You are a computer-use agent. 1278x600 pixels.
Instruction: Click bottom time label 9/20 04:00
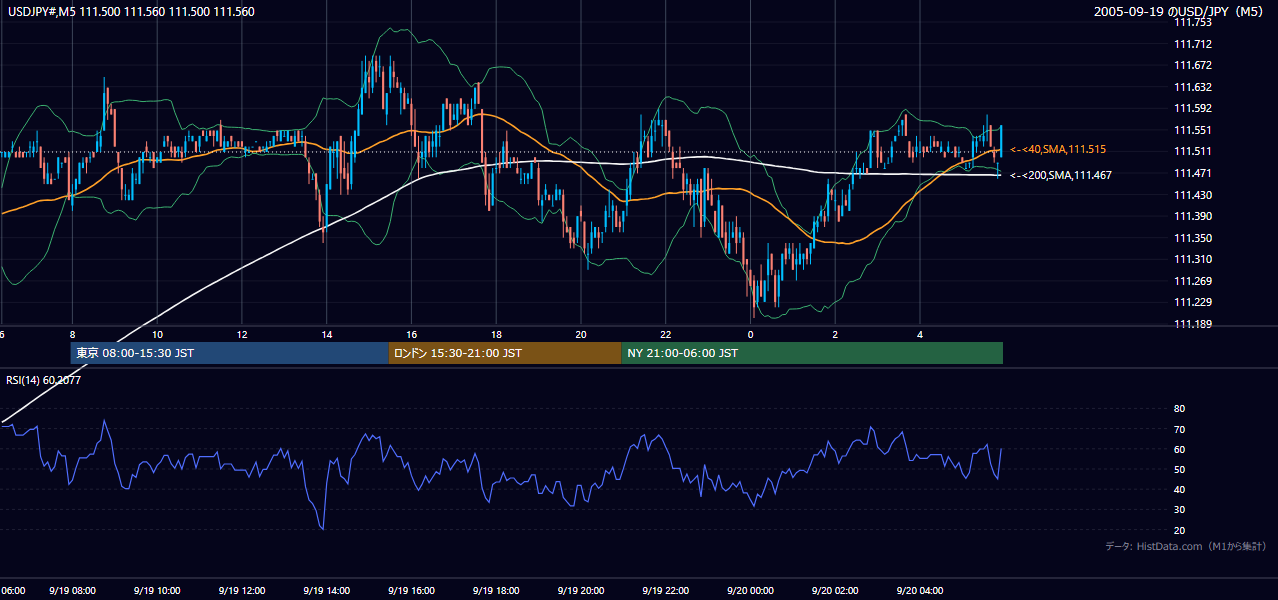920,591
